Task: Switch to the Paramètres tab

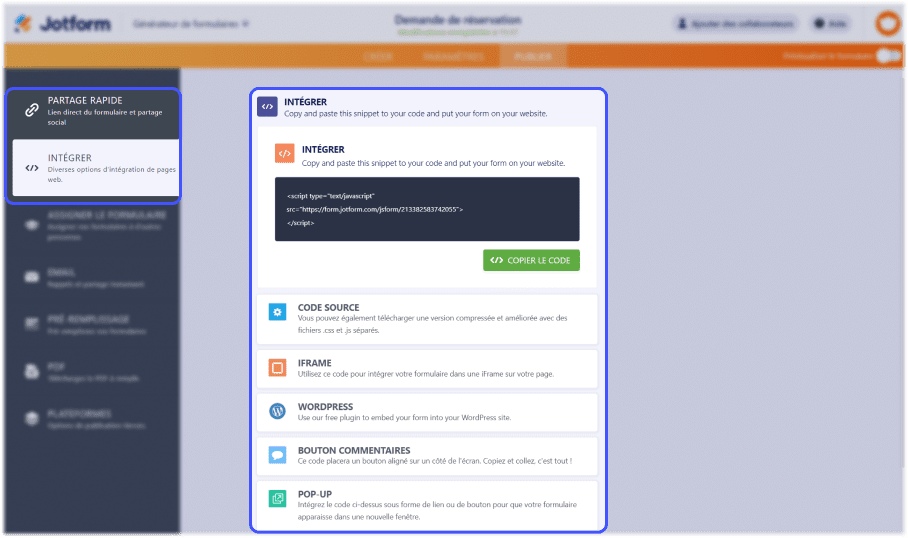Action: point(453,56)
